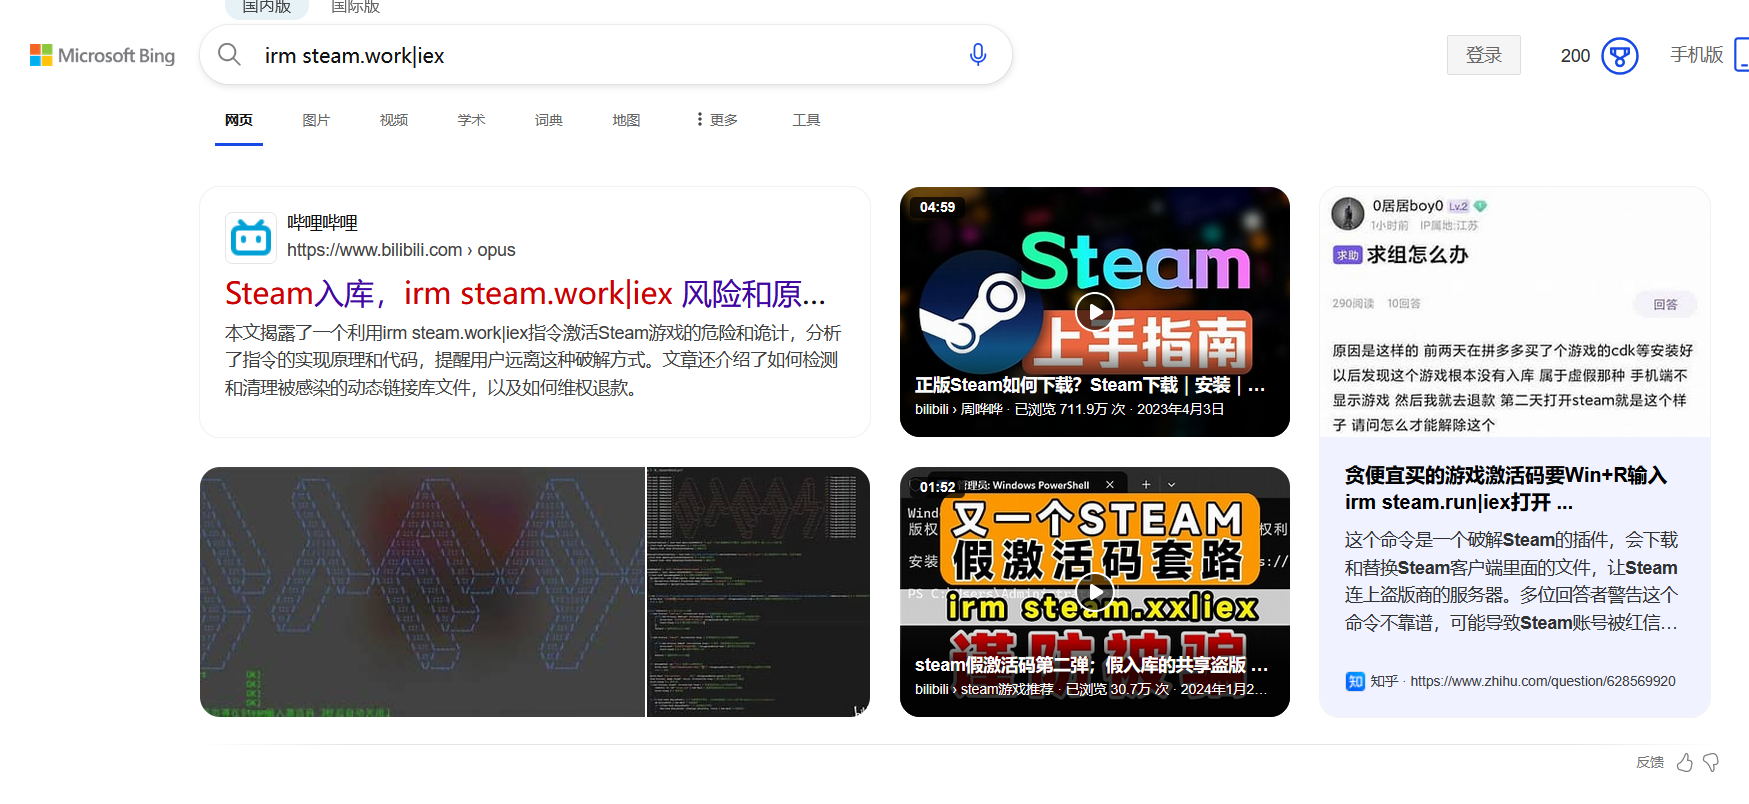
Task: Click the 回答 button in Zhihu card
Action: pos(1666,304)
